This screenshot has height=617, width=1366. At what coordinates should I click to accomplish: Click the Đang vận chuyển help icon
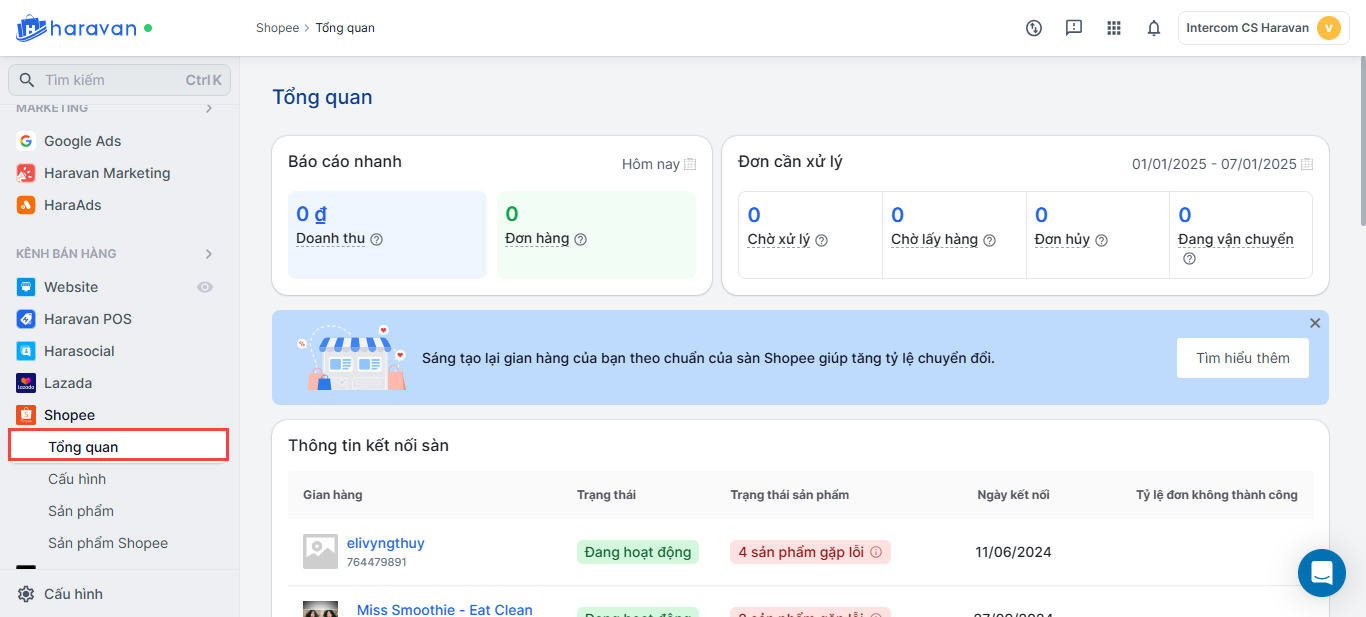click(1189, 258)
